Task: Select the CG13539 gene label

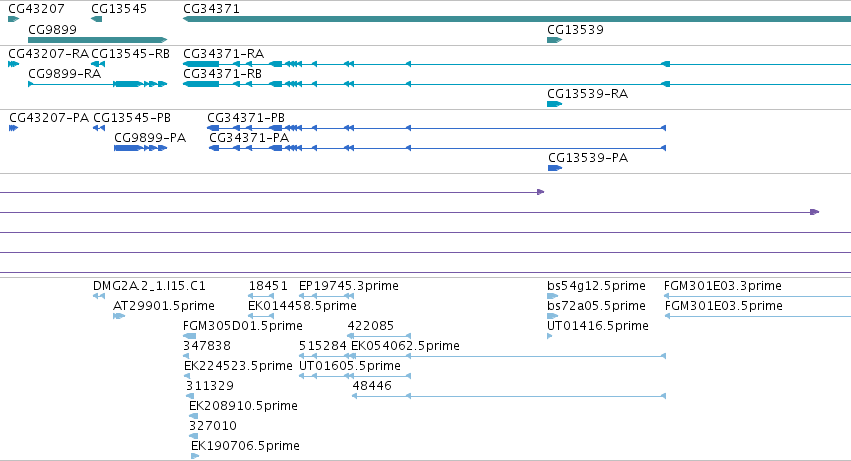Action: (575, 29)
